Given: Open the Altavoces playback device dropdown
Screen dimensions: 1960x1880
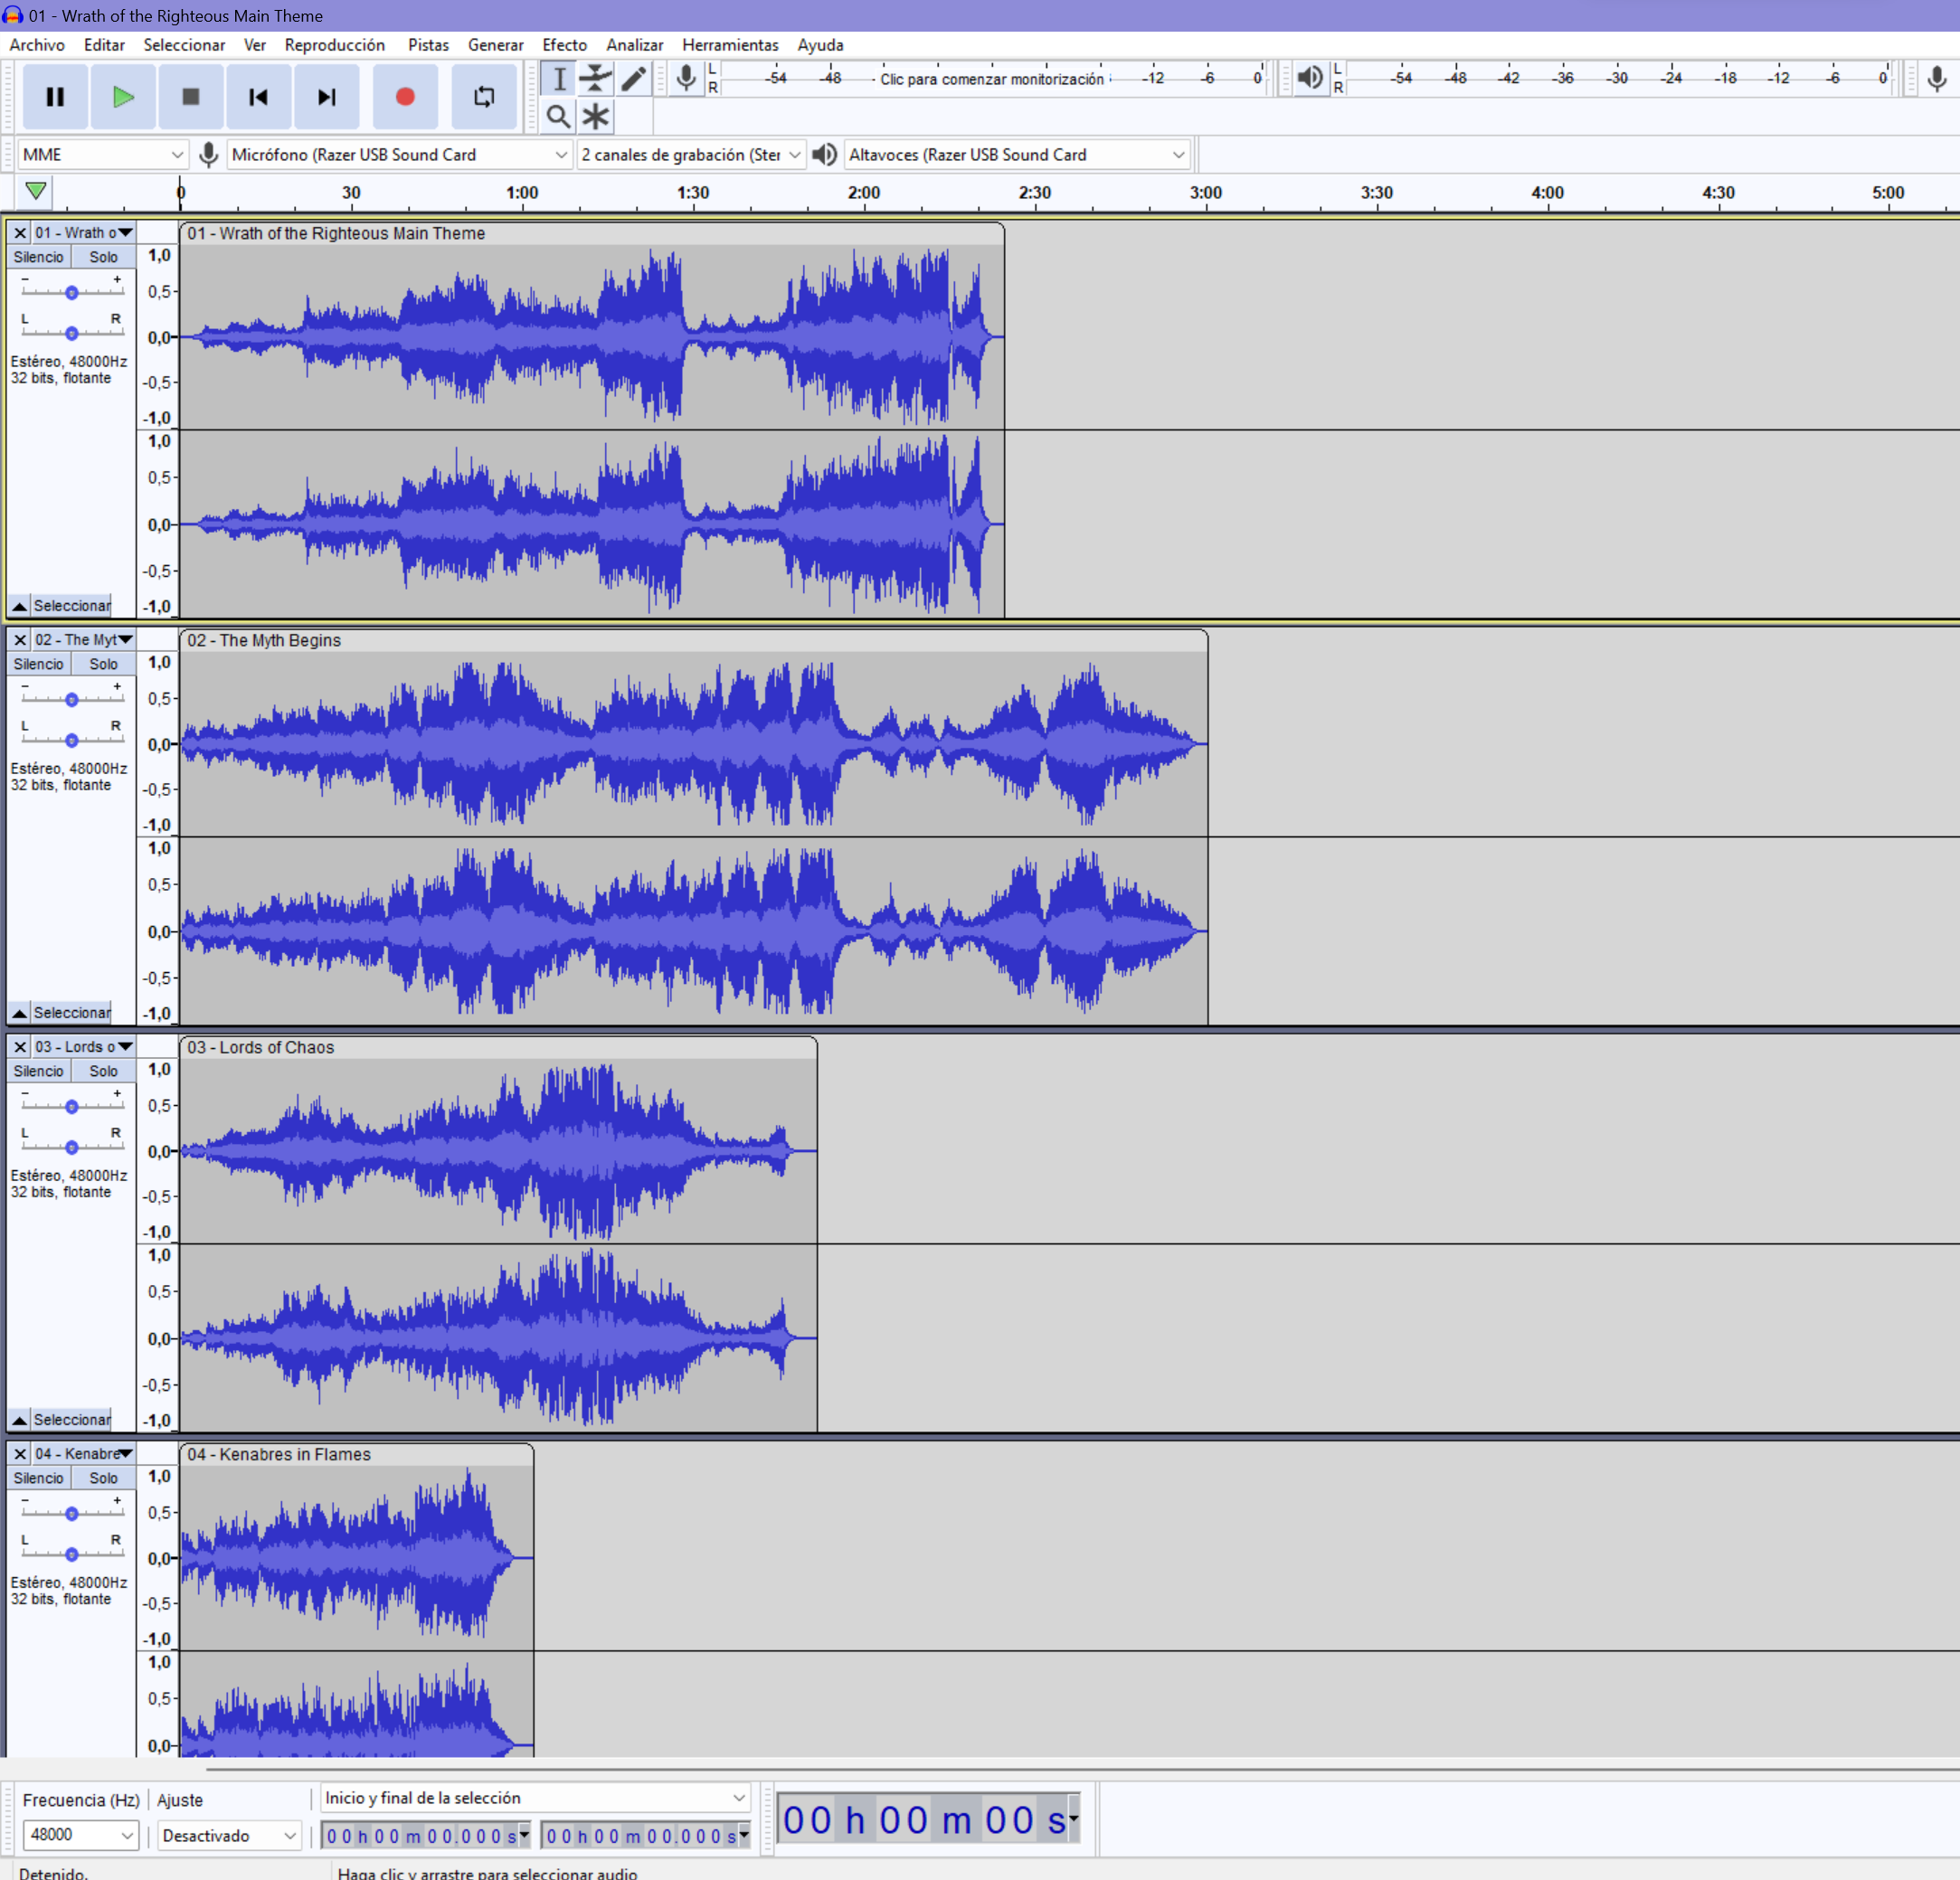Looking at the screenshot, I should coord(1017,154).
